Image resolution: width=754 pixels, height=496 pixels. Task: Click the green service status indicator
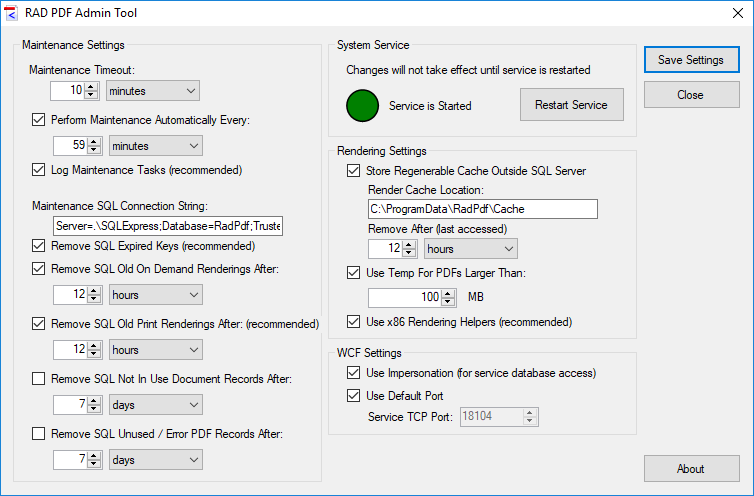[x=362, y=105]
